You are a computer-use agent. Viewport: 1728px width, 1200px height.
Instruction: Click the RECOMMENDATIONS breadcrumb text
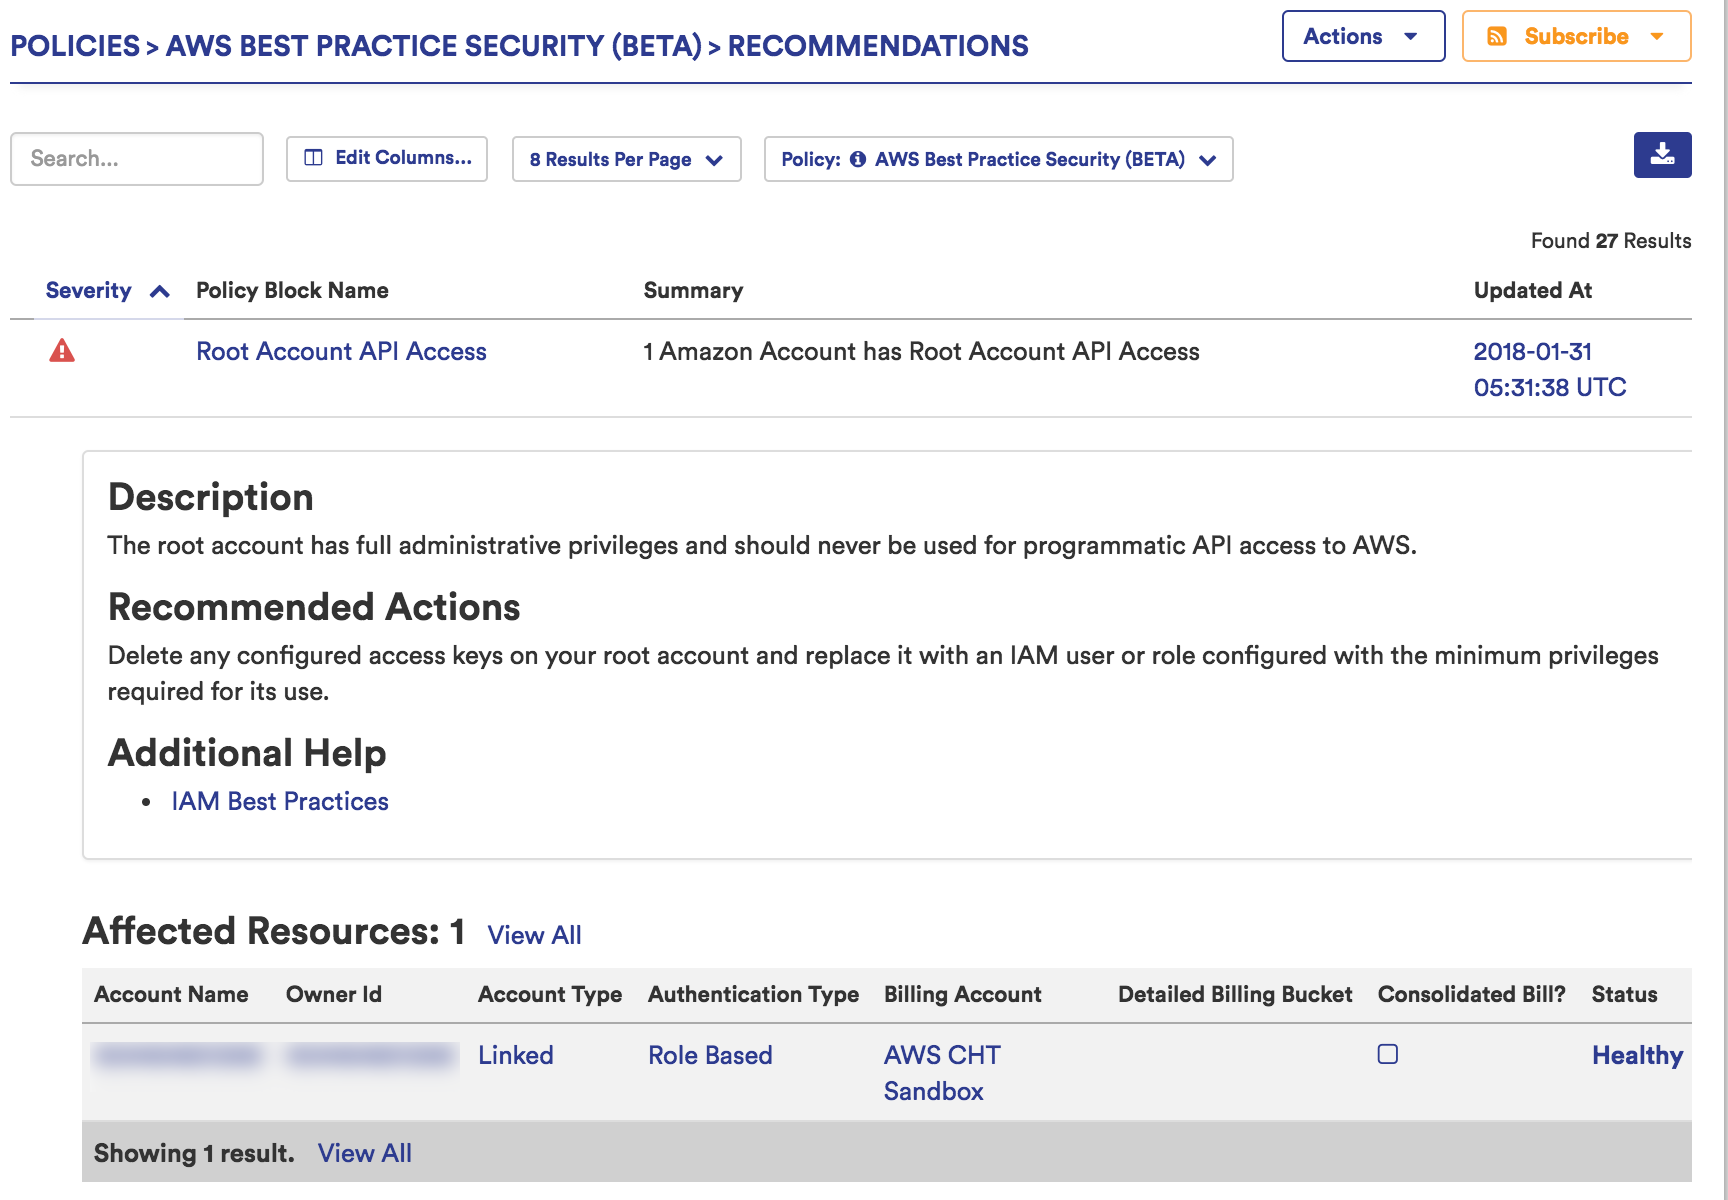tap(878, 45)
